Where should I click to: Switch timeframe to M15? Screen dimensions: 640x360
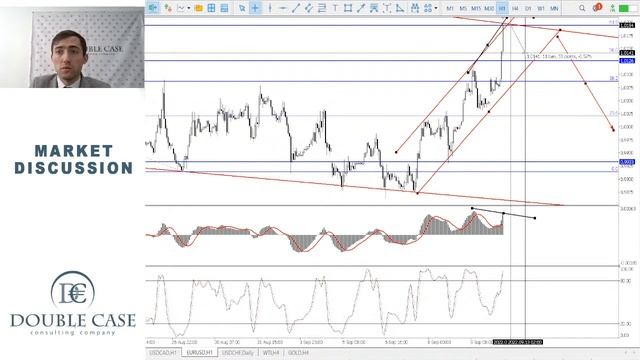tap(476, 8)
